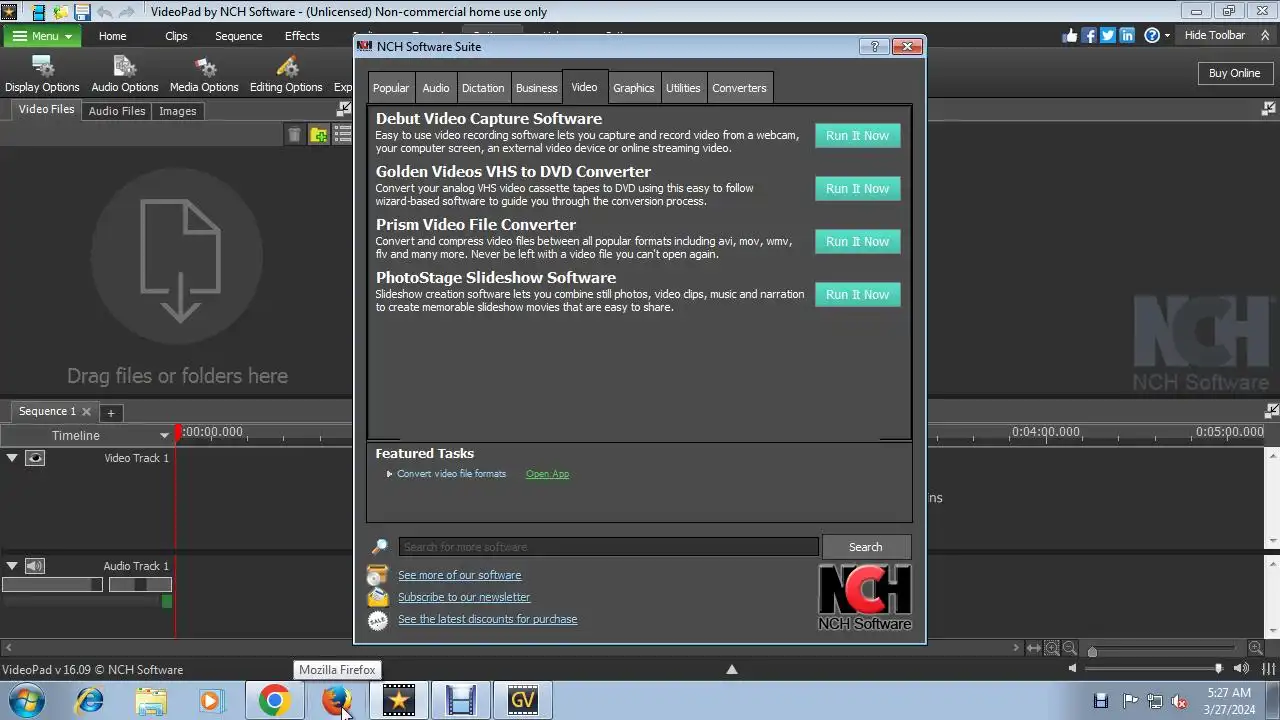Click the Golden Videos GV taskbar icon
The height and width of the screenshot is (720, 1280).
[522, 700]
